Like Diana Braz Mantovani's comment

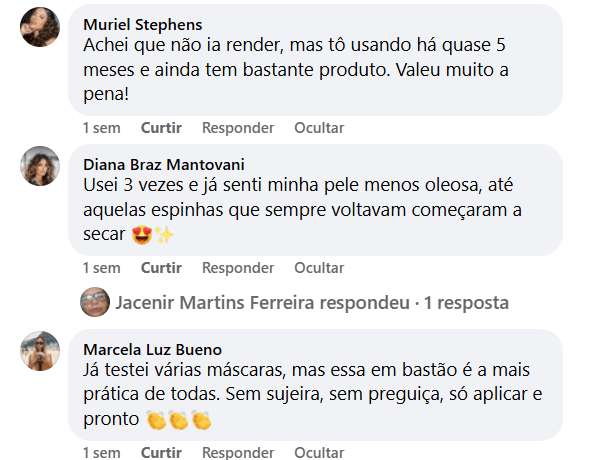tap(161, 268)
